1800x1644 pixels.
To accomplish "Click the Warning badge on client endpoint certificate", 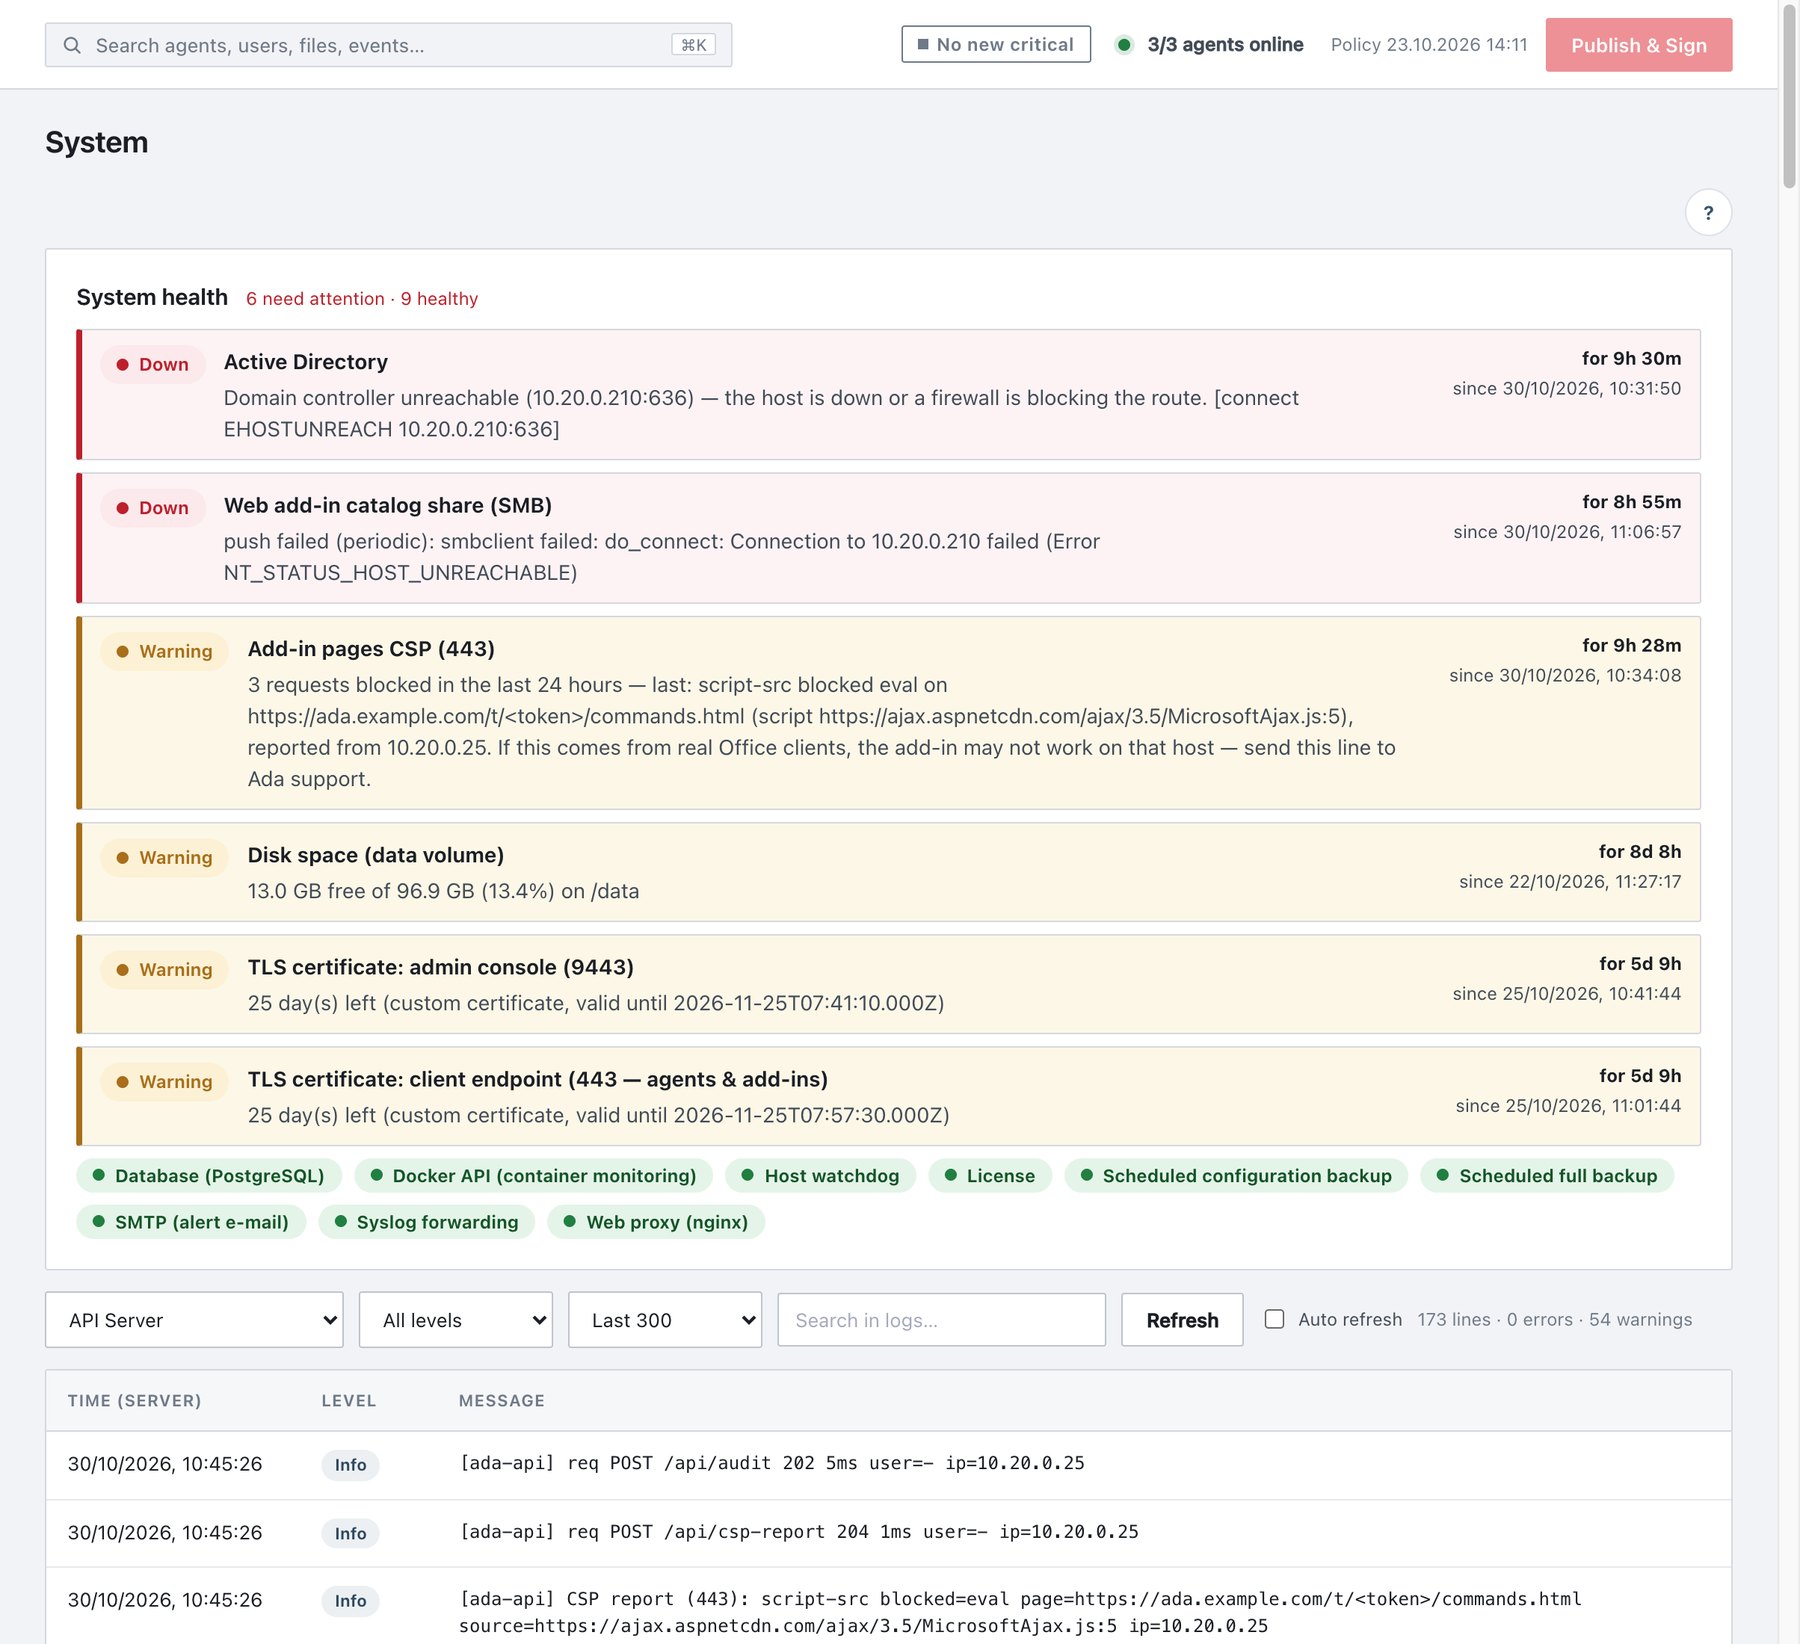I will point(165,1082).
